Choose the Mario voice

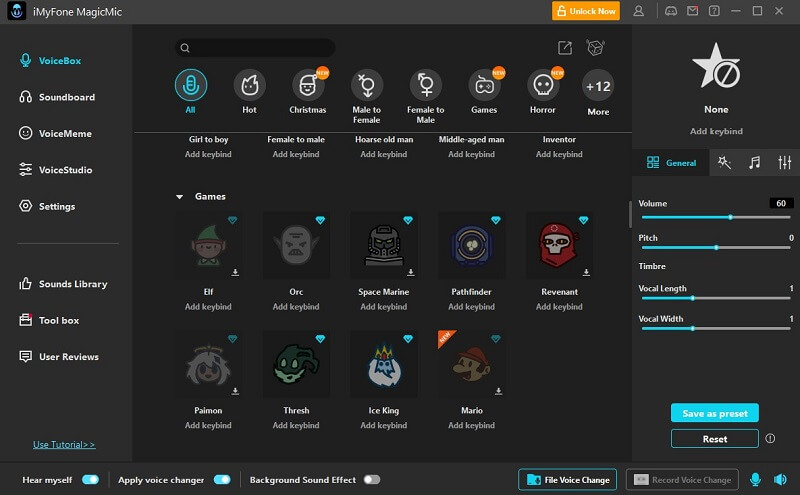[471, 364]
